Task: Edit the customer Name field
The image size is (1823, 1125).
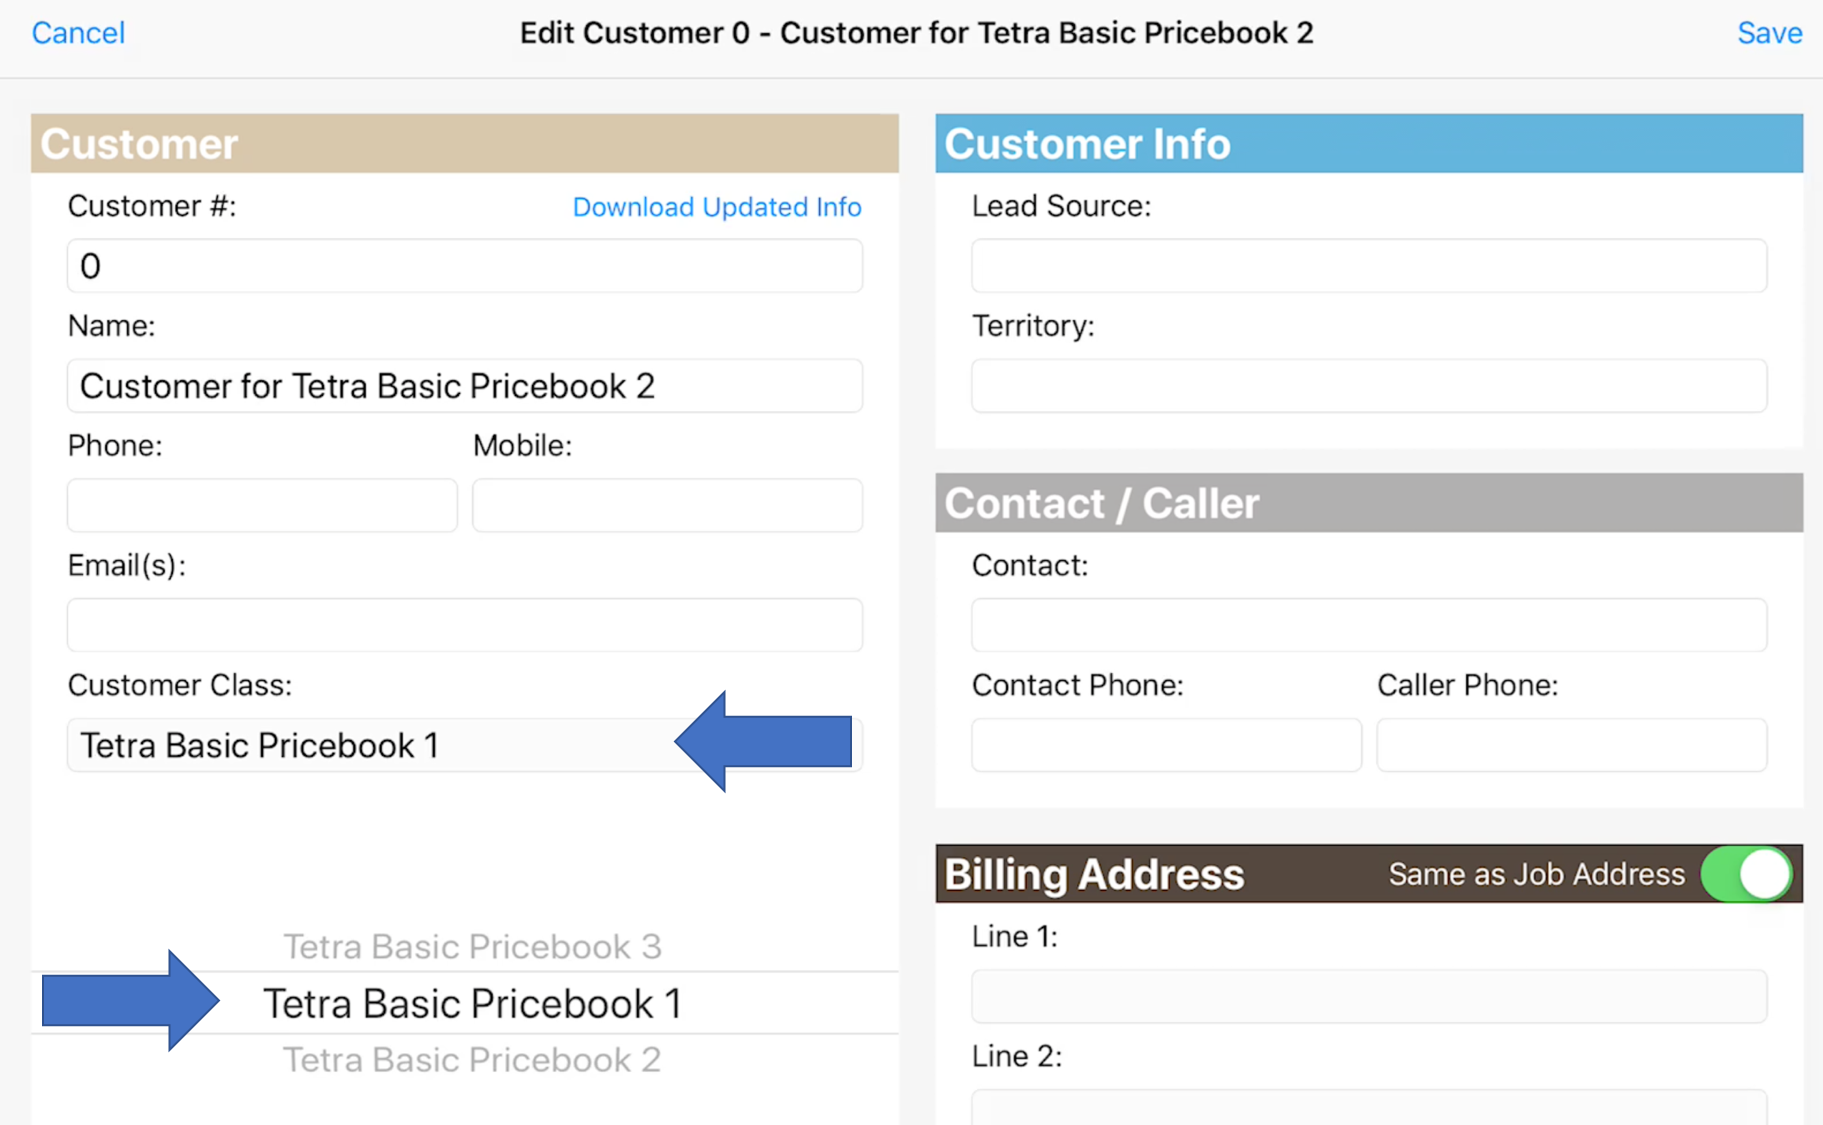Action: coord(465,386)
